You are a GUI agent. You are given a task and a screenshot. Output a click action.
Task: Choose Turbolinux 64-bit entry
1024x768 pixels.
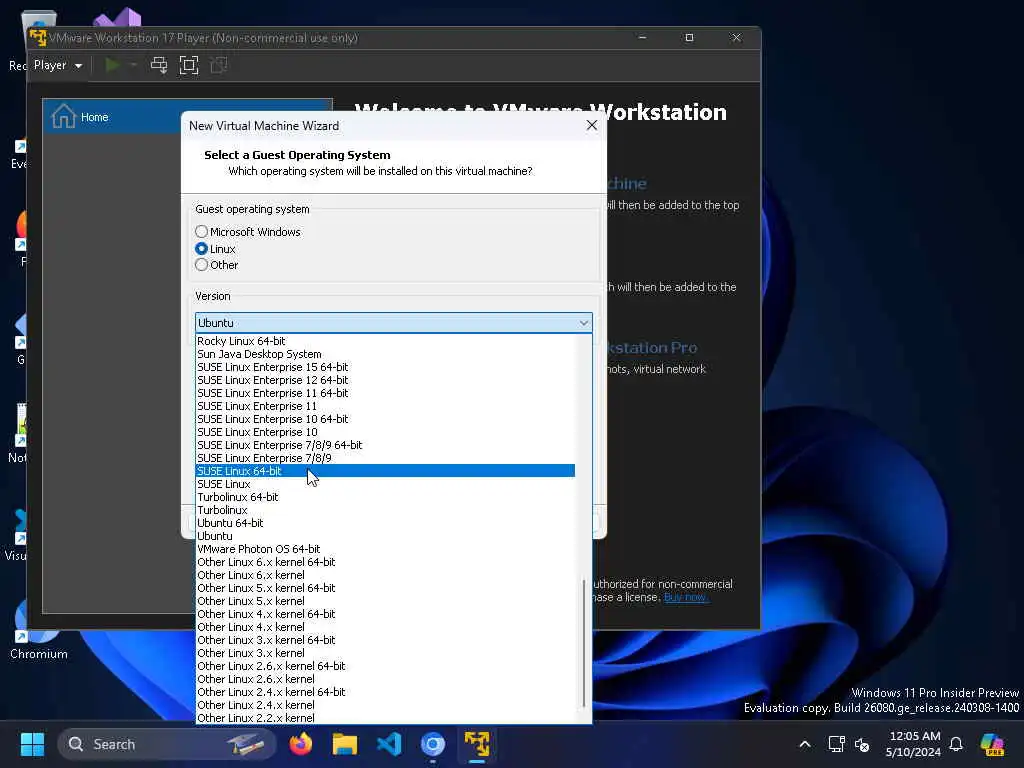385,497
